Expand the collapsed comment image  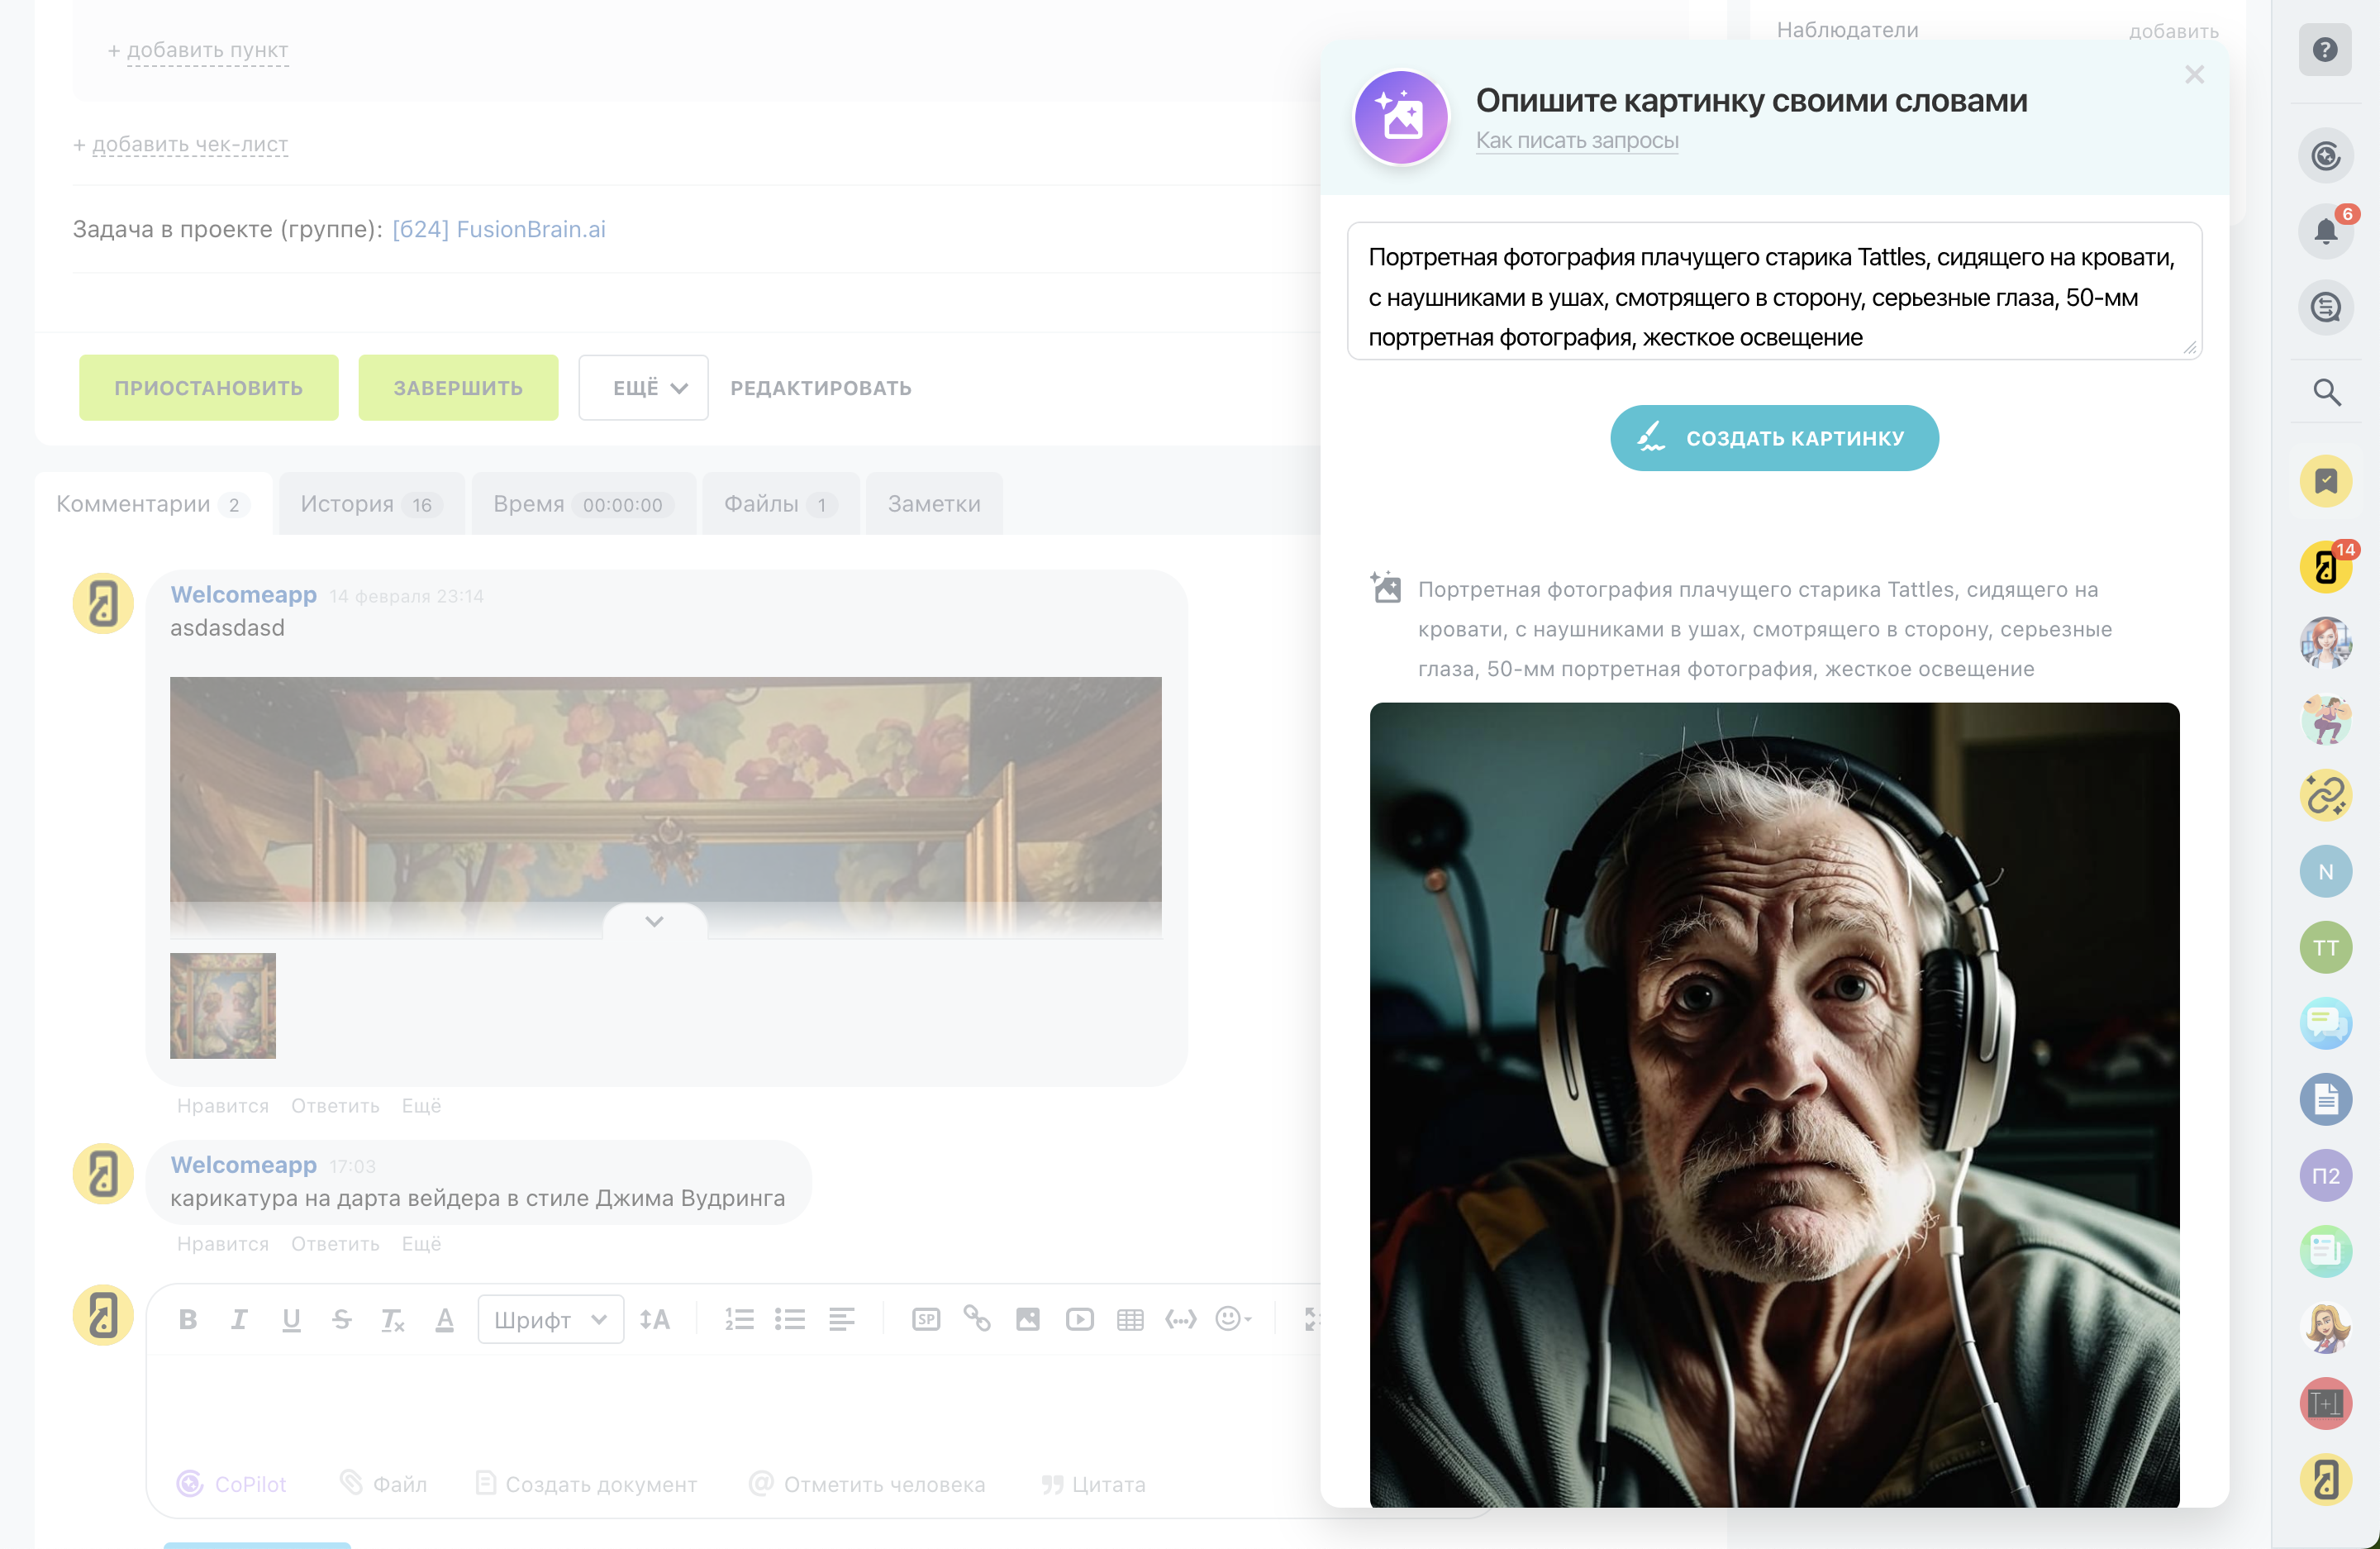[x=654, y=921]
